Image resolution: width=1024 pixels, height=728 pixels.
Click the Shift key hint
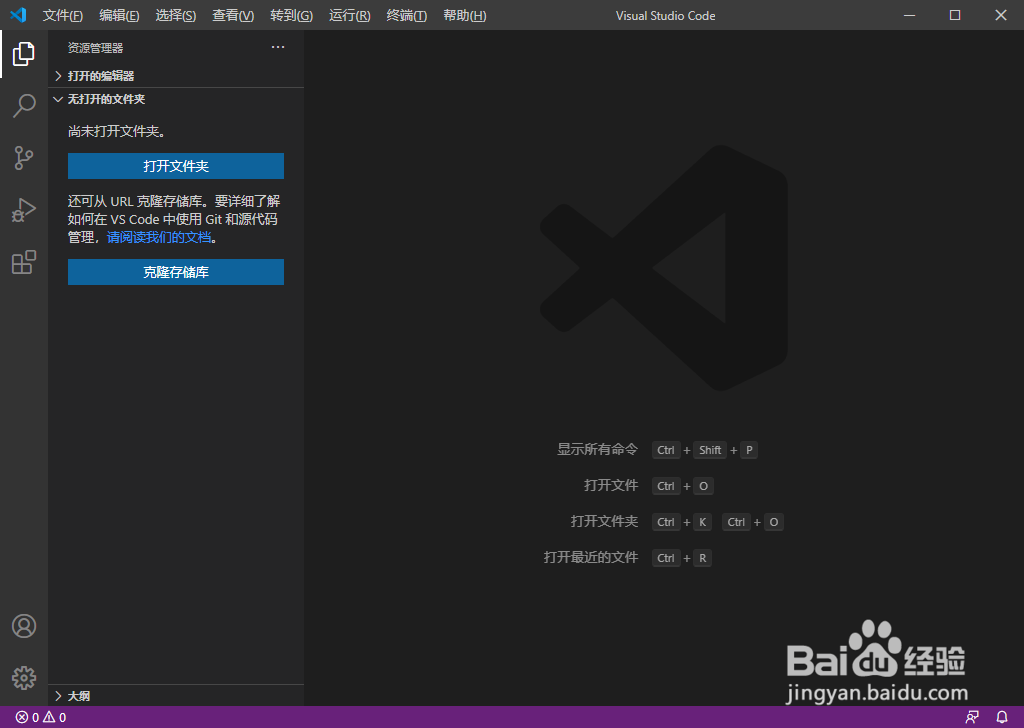click(710, 450)
